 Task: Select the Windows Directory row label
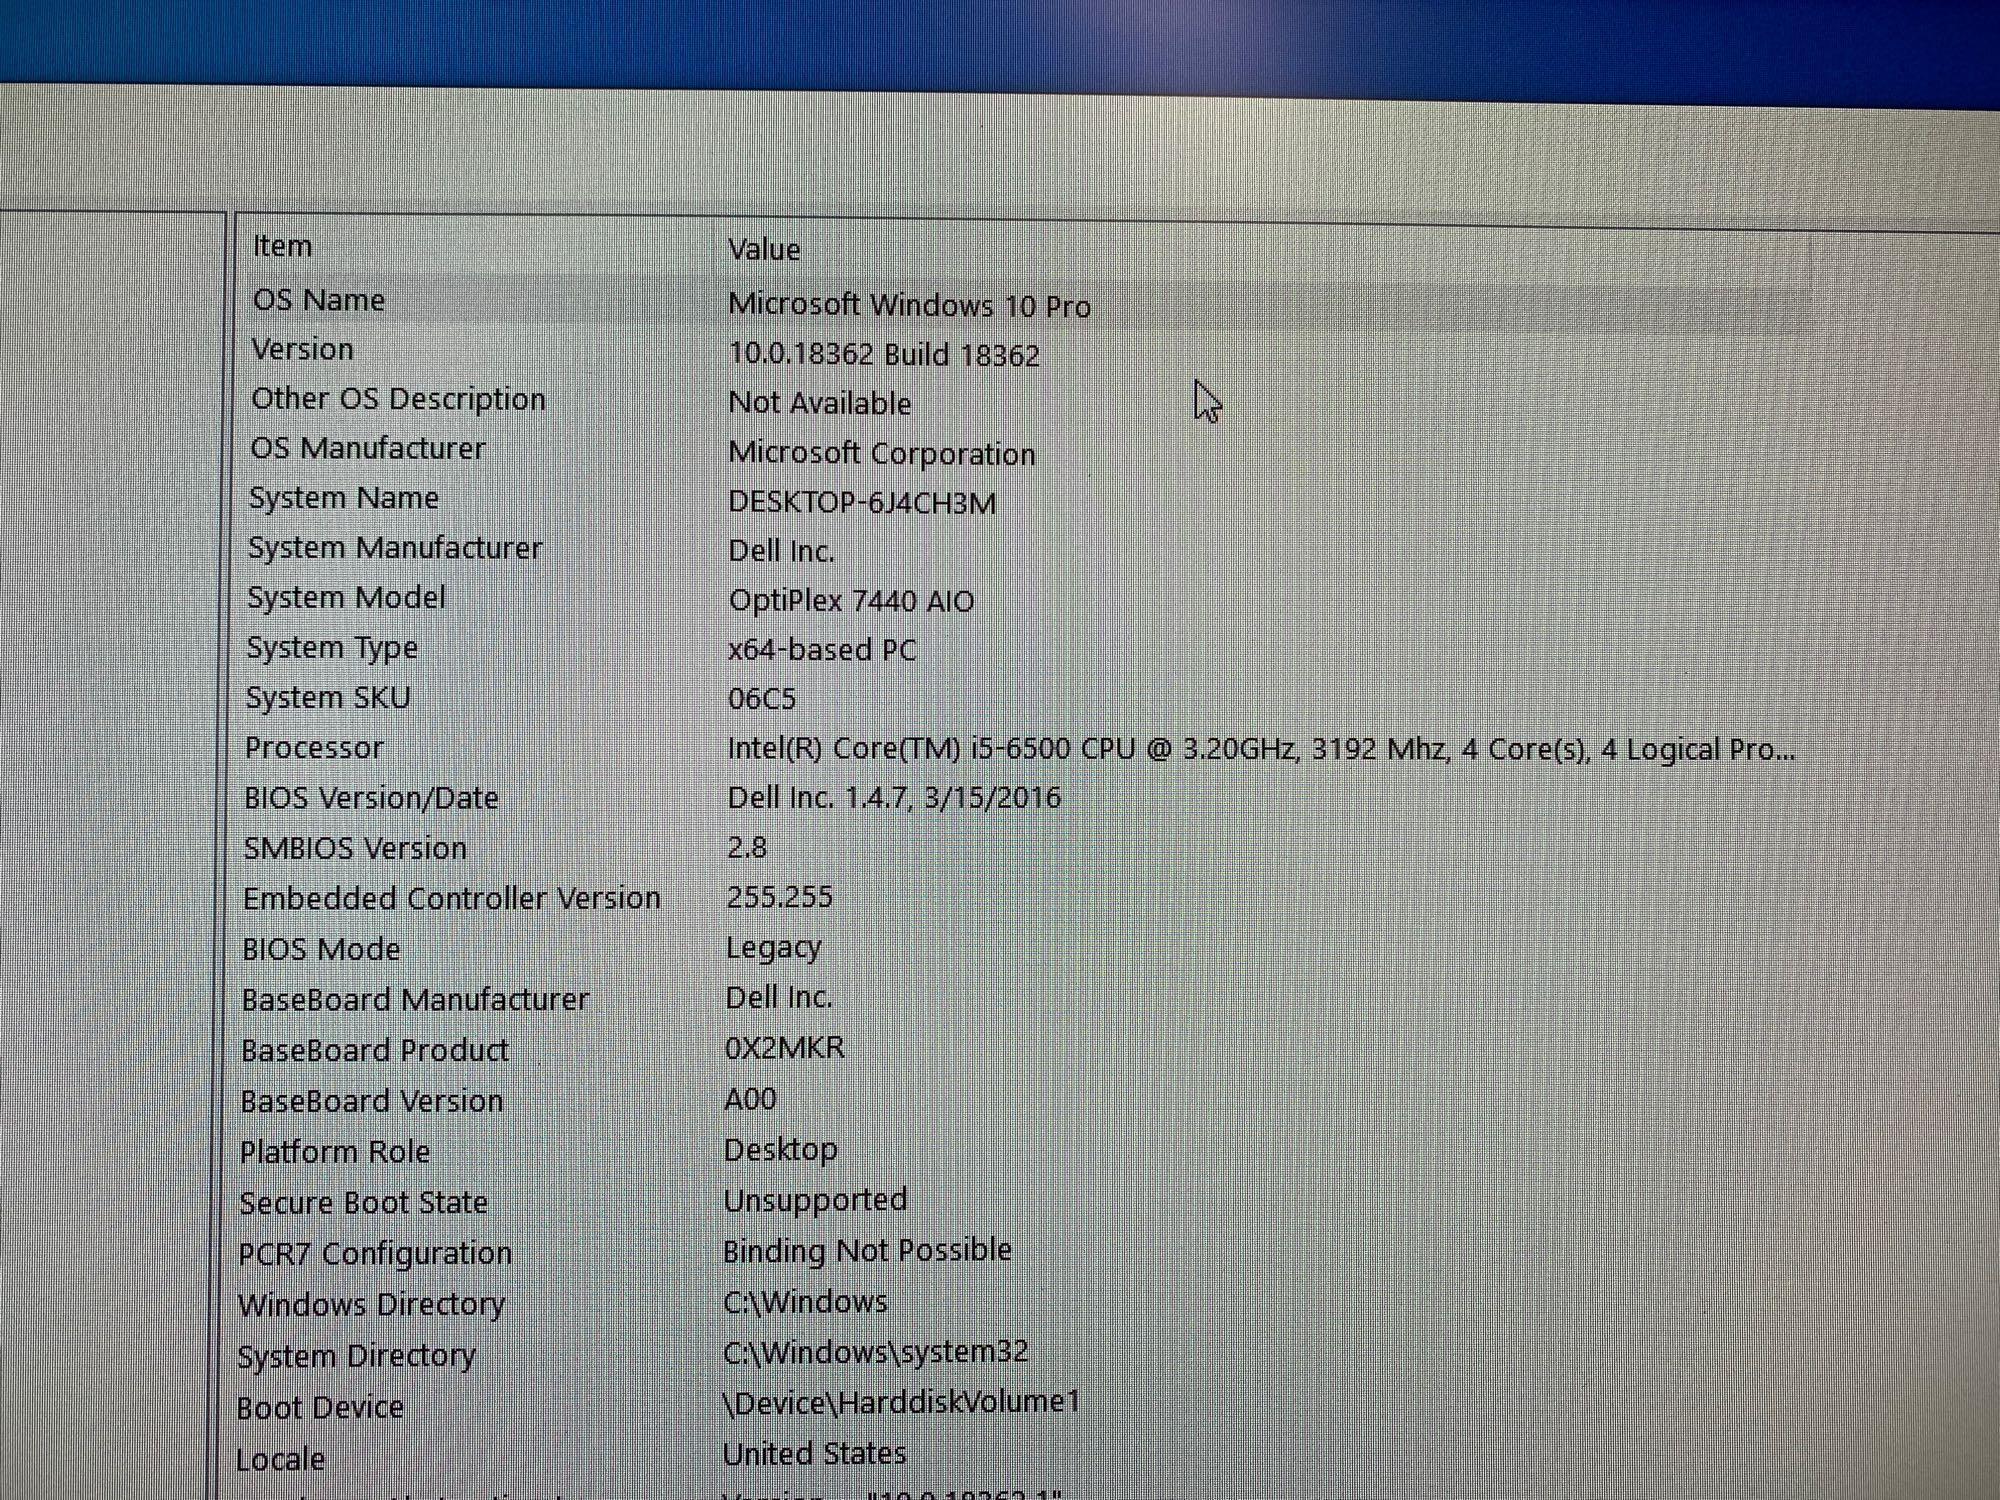click(x=372, y=1305)
